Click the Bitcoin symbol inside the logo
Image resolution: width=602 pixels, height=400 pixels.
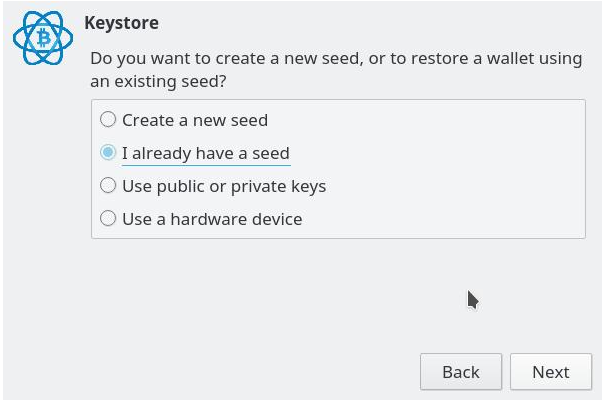43,38
